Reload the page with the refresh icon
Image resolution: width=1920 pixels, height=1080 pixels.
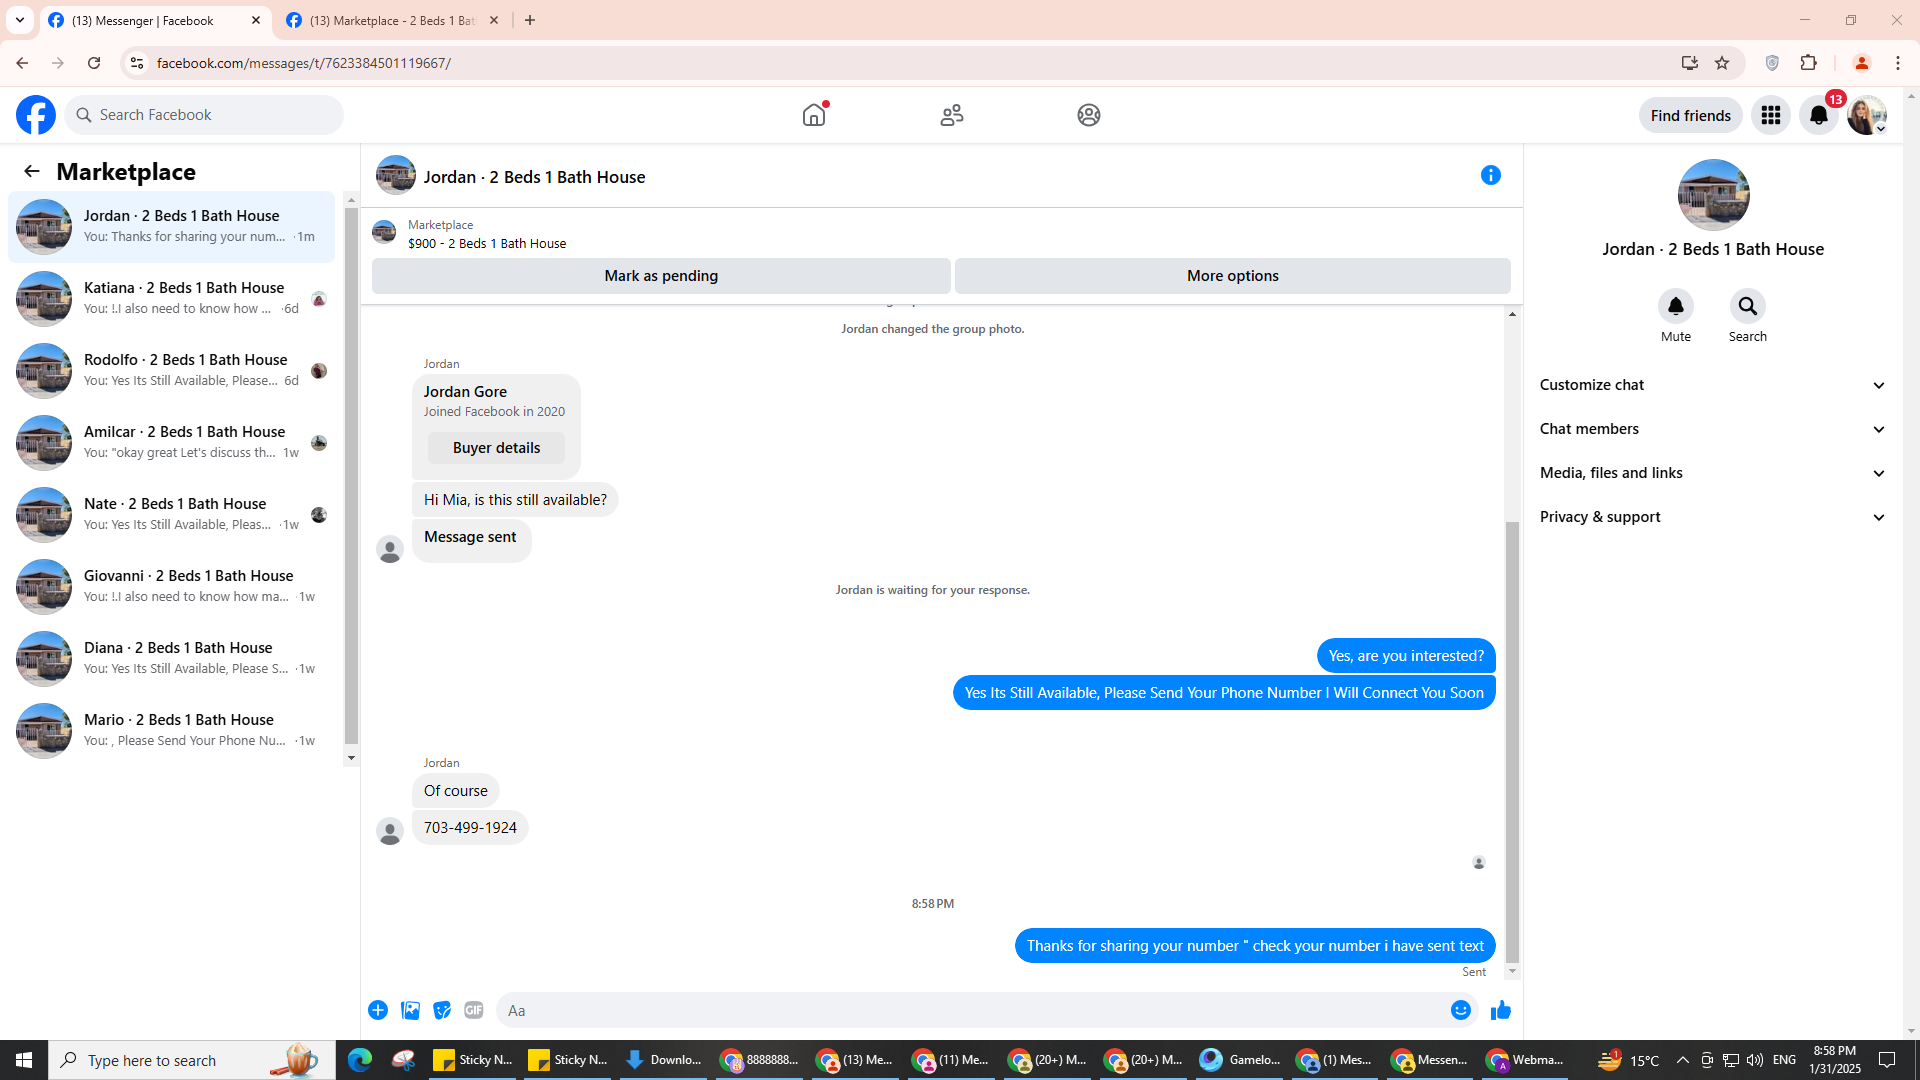(94, 63)
